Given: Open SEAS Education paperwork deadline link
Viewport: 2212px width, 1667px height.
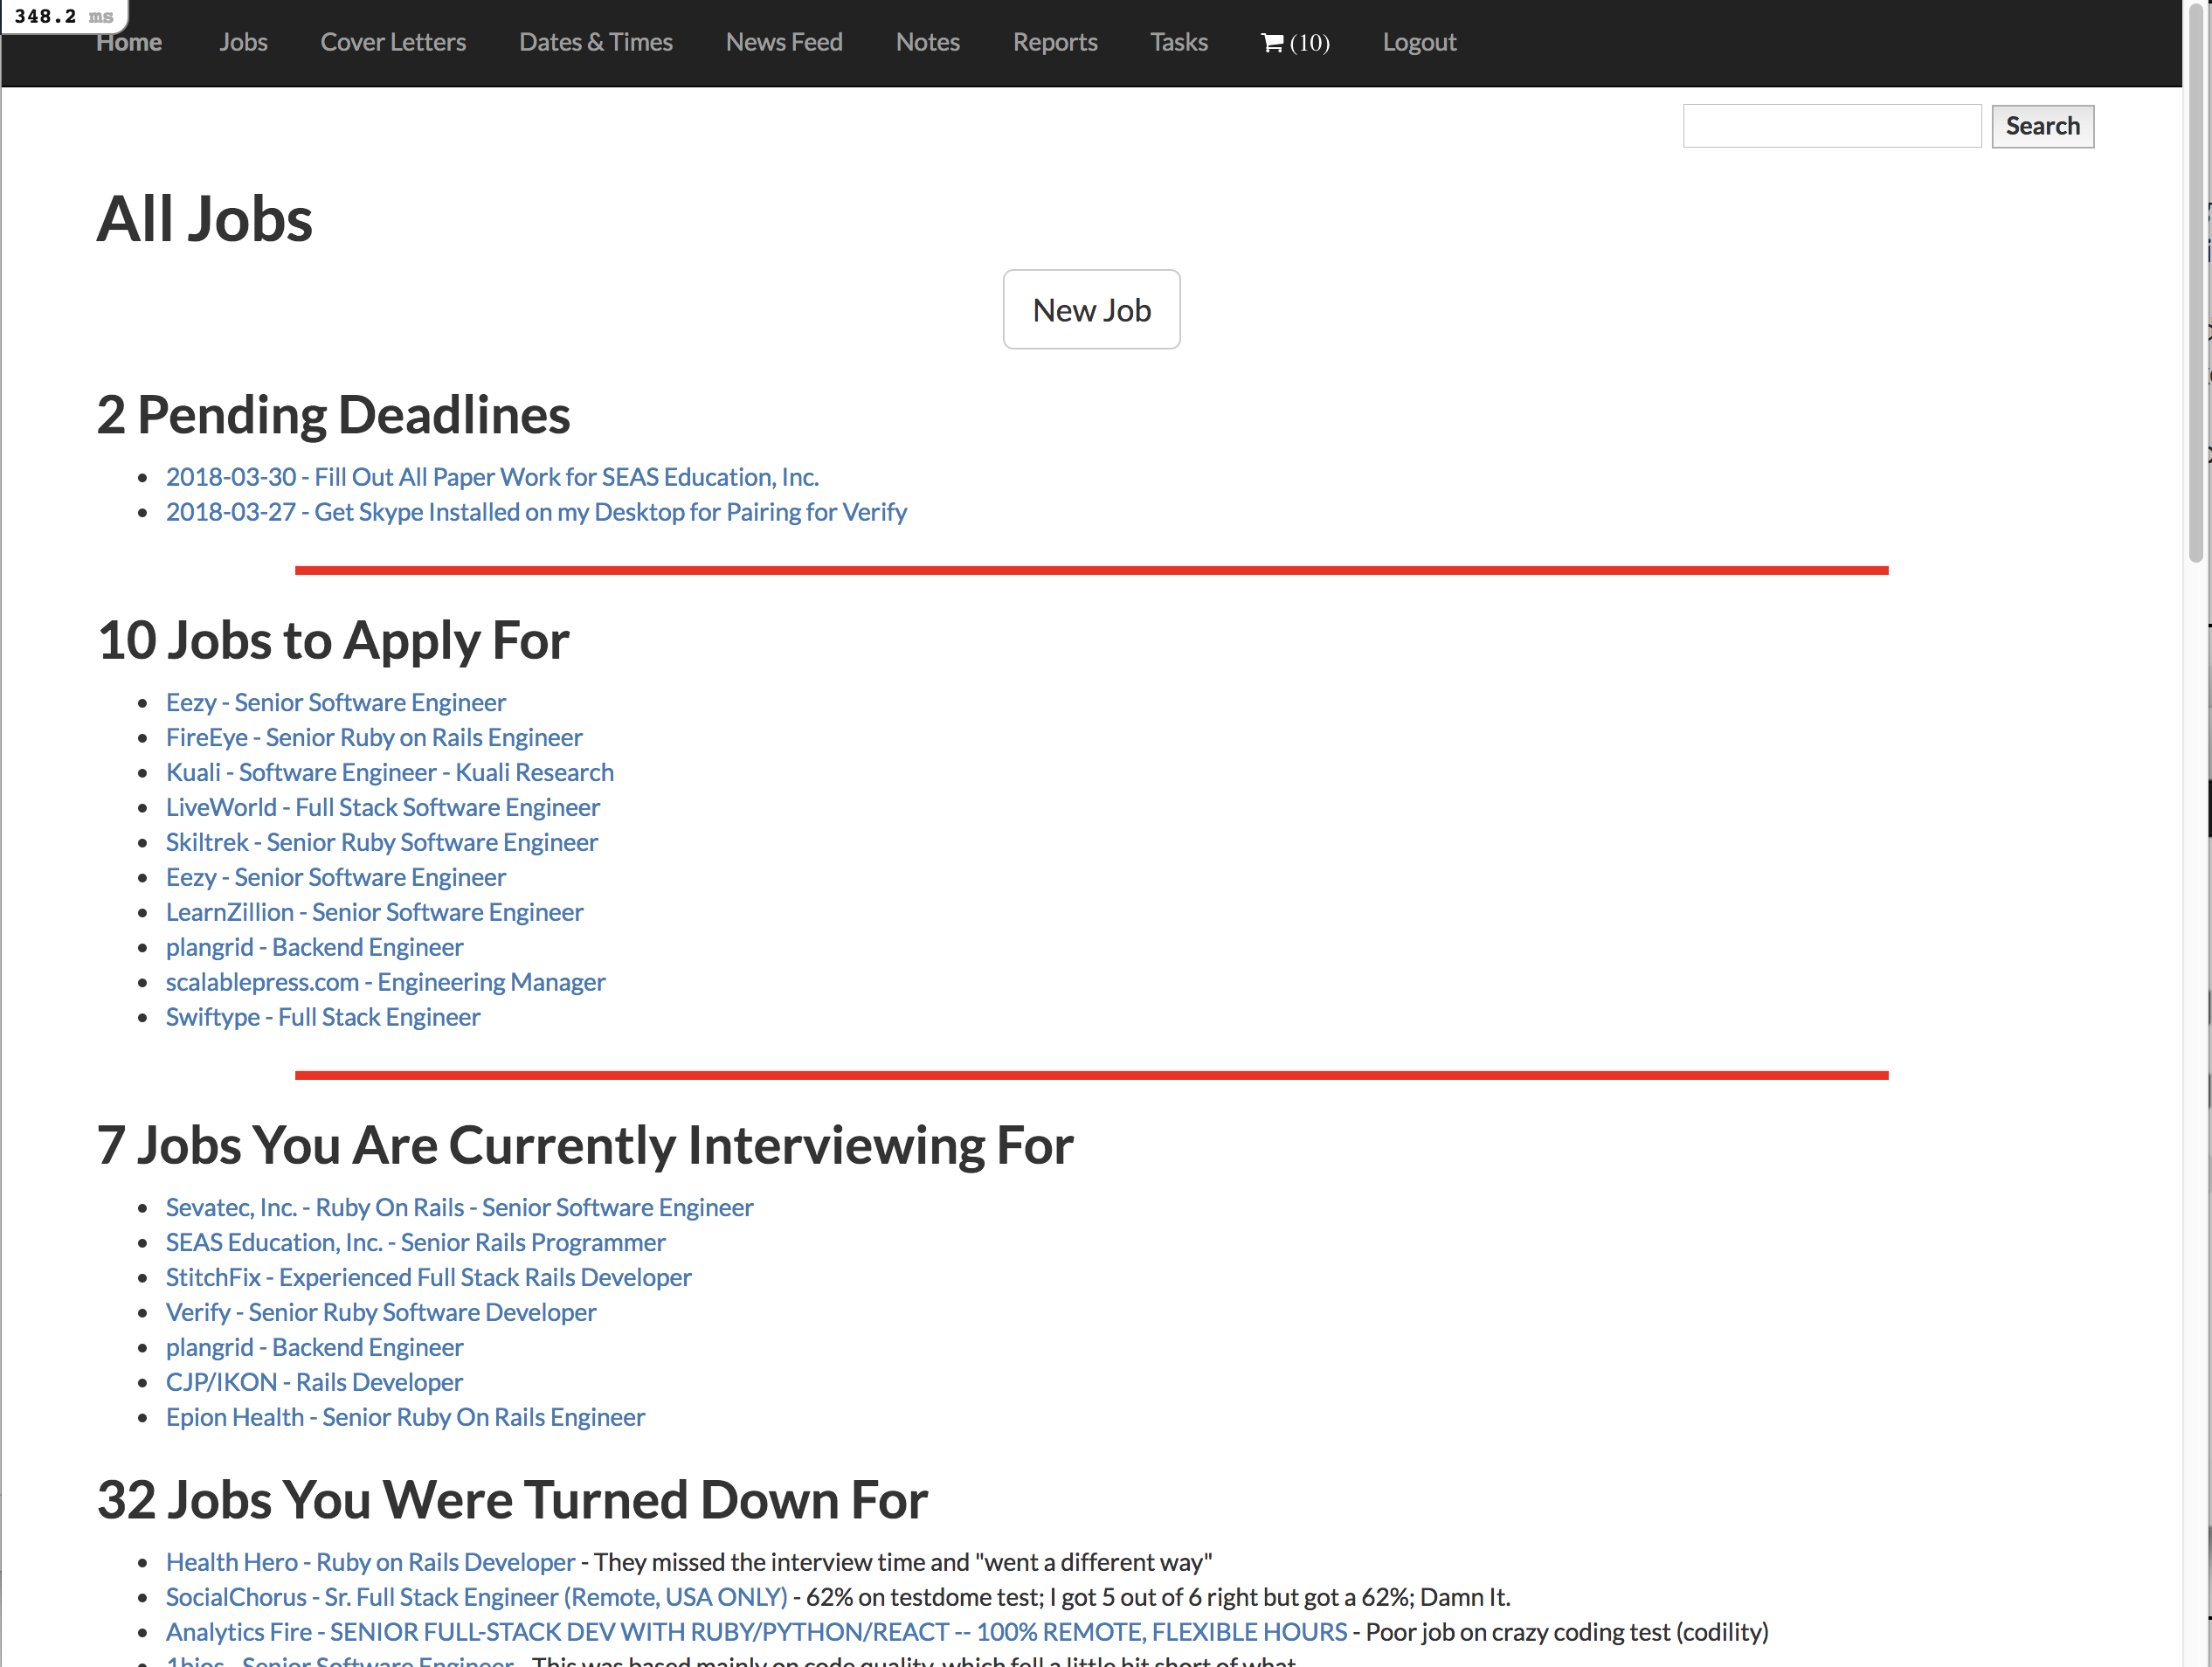Looking at the screenshot, I should [x=492, y=477].
